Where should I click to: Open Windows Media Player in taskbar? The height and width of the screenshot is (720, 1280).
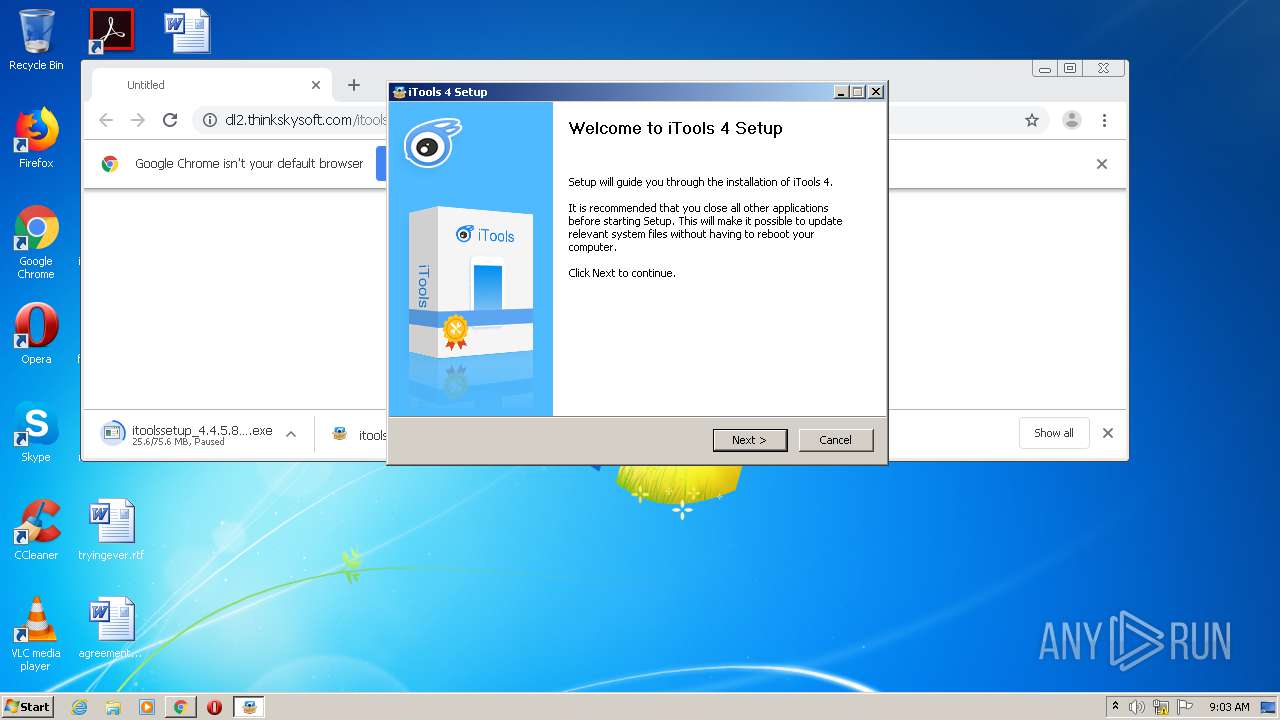(x=147, y=707)
